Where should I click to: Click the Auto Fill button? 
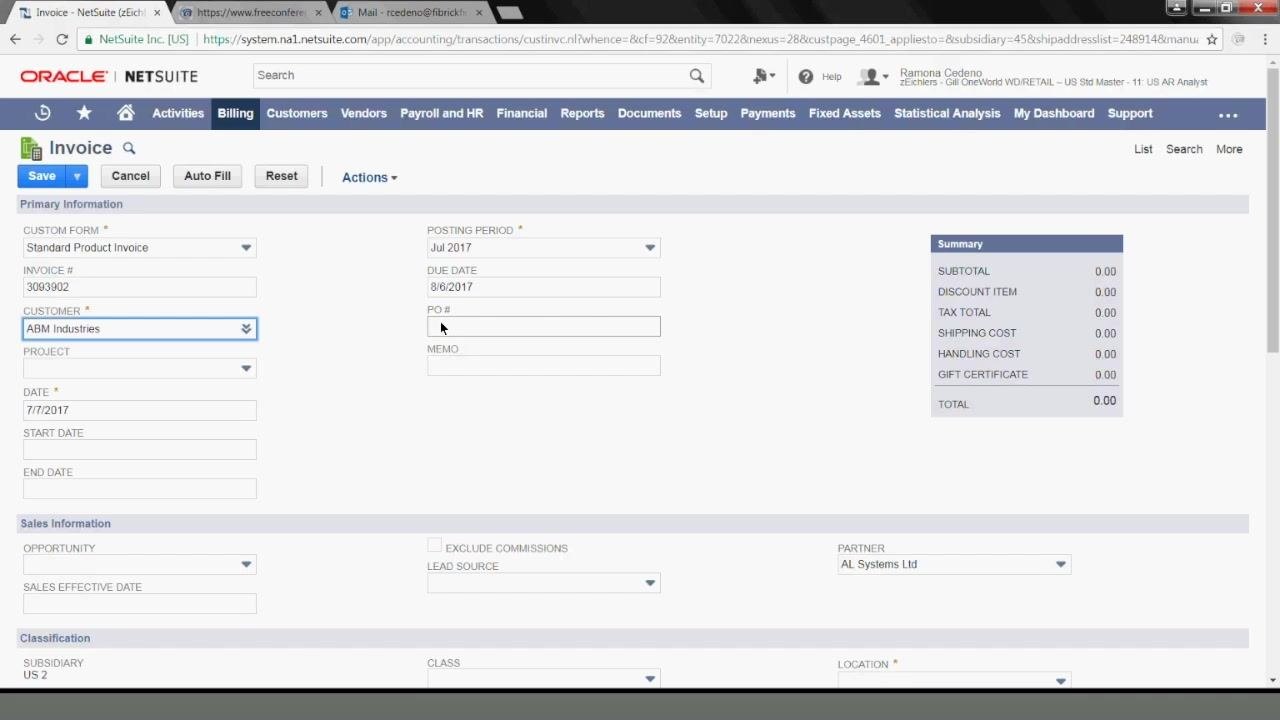(x=207, y=176)
